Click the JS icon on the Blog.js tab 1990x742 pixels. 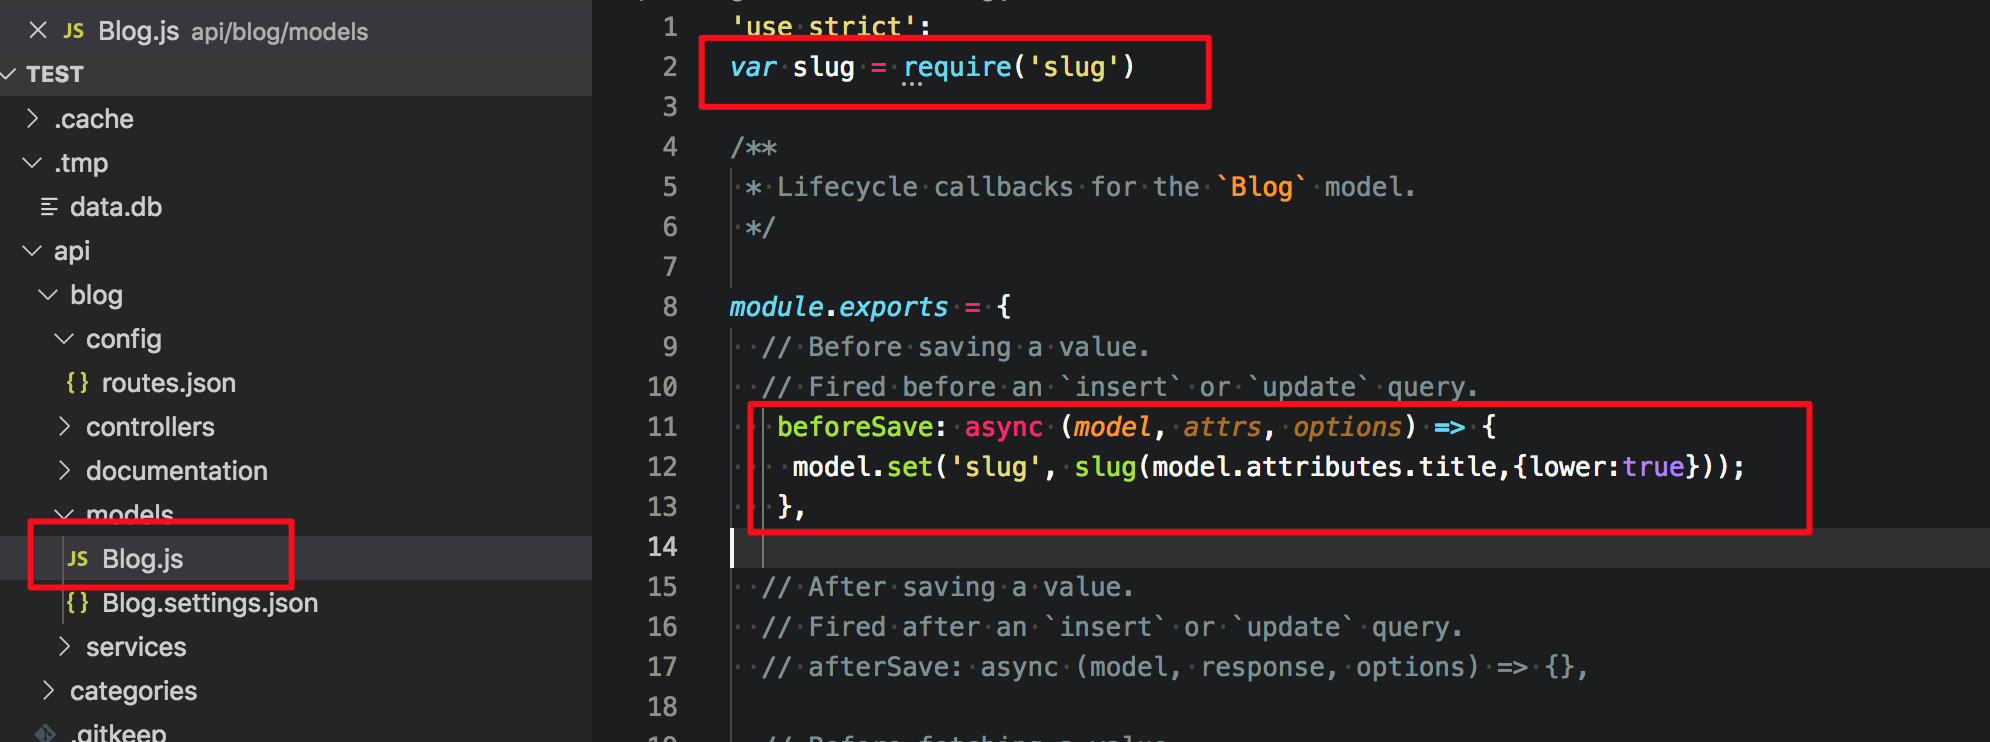coord(73,30)
